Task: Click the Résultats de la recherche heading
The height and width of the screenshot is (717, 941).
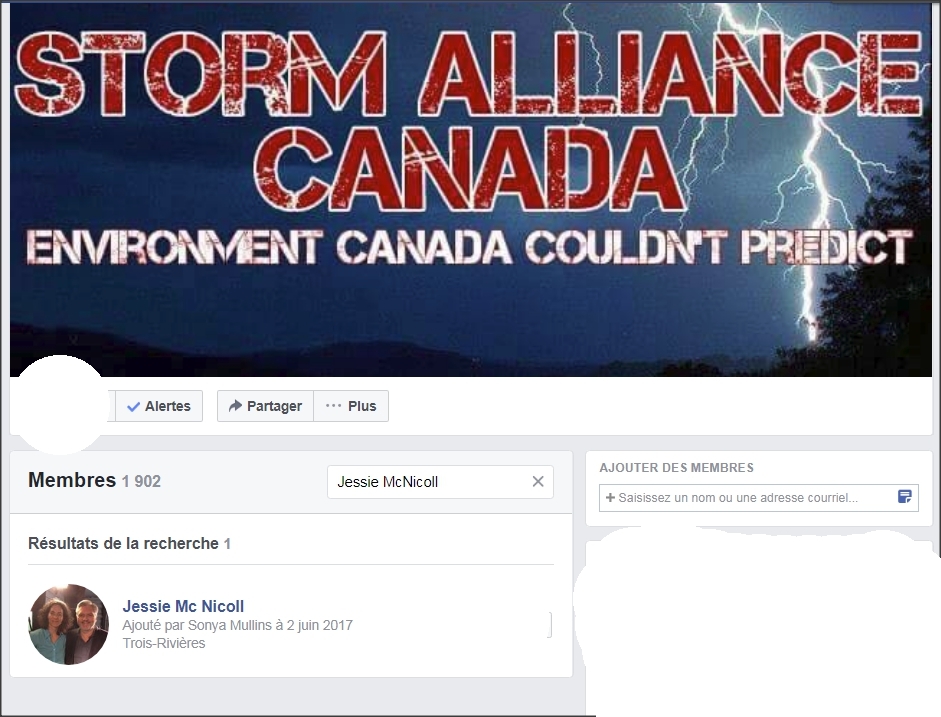Action: [123, 544]
